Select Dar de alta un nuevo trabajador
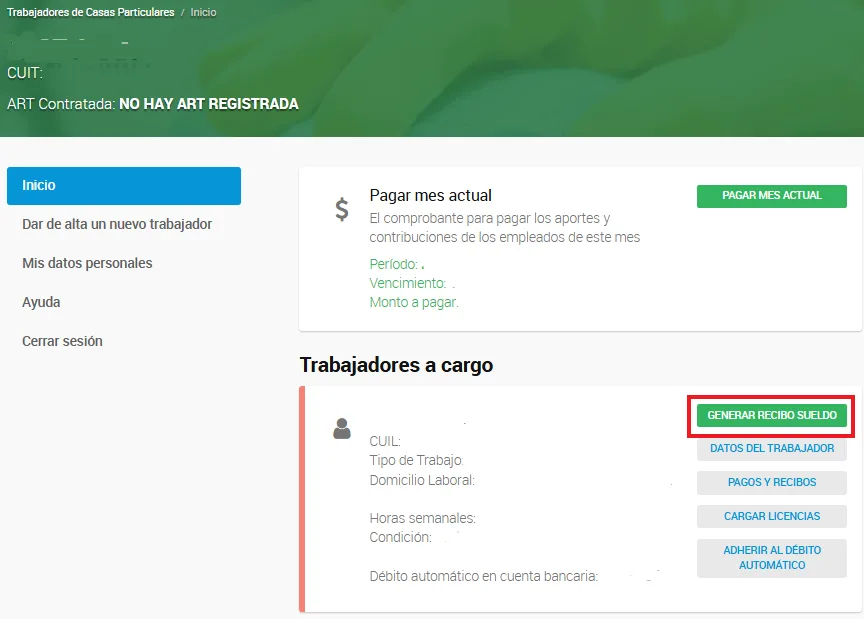Screen dimensions: 864x619 [x=117, y=224]
